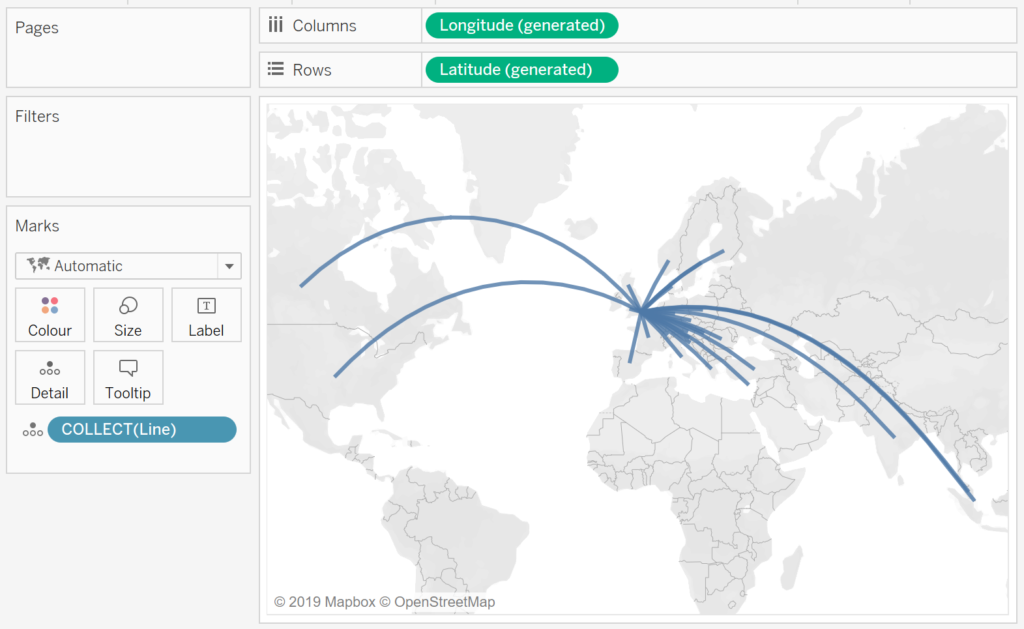Open the Tooltip mark card
Image resolution: width=1024 pixels, height=629 pixels.
[128, 378]
